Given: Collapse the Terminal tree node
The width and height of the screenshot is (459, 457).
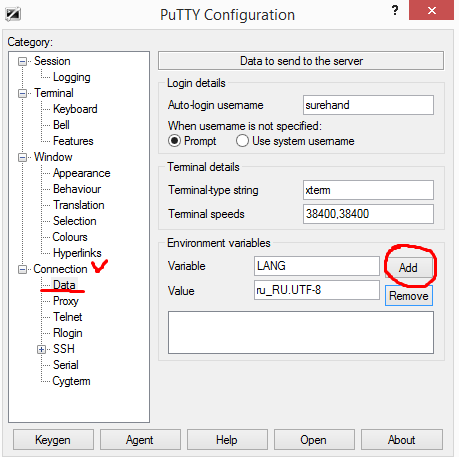Looking at the screenshot, I should (22, 93).
